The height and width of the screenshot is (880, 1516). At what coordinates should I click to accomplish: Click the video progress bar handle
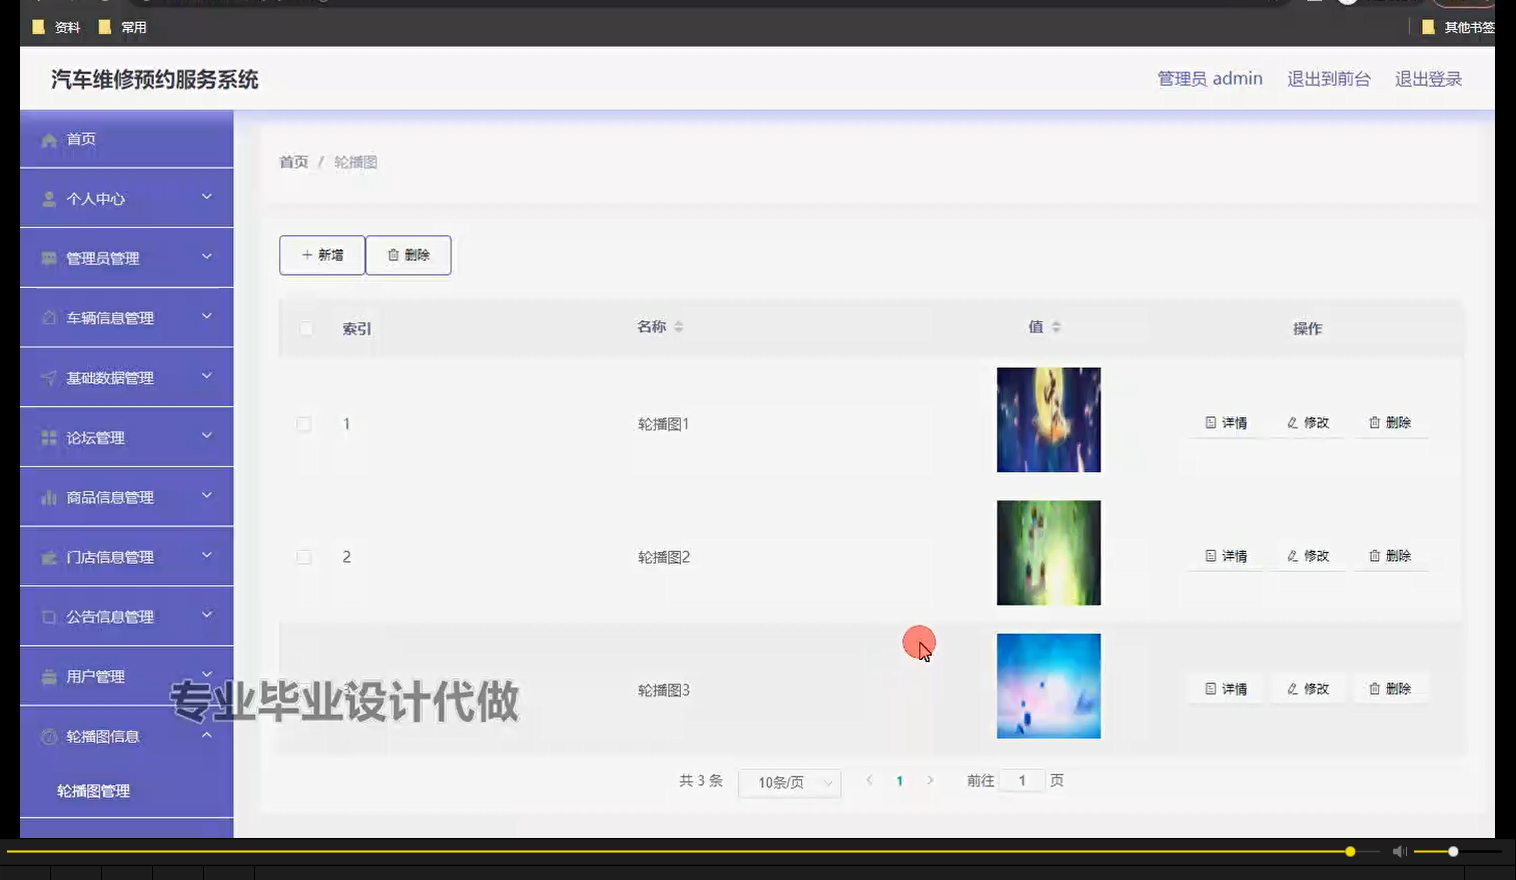1350,852
